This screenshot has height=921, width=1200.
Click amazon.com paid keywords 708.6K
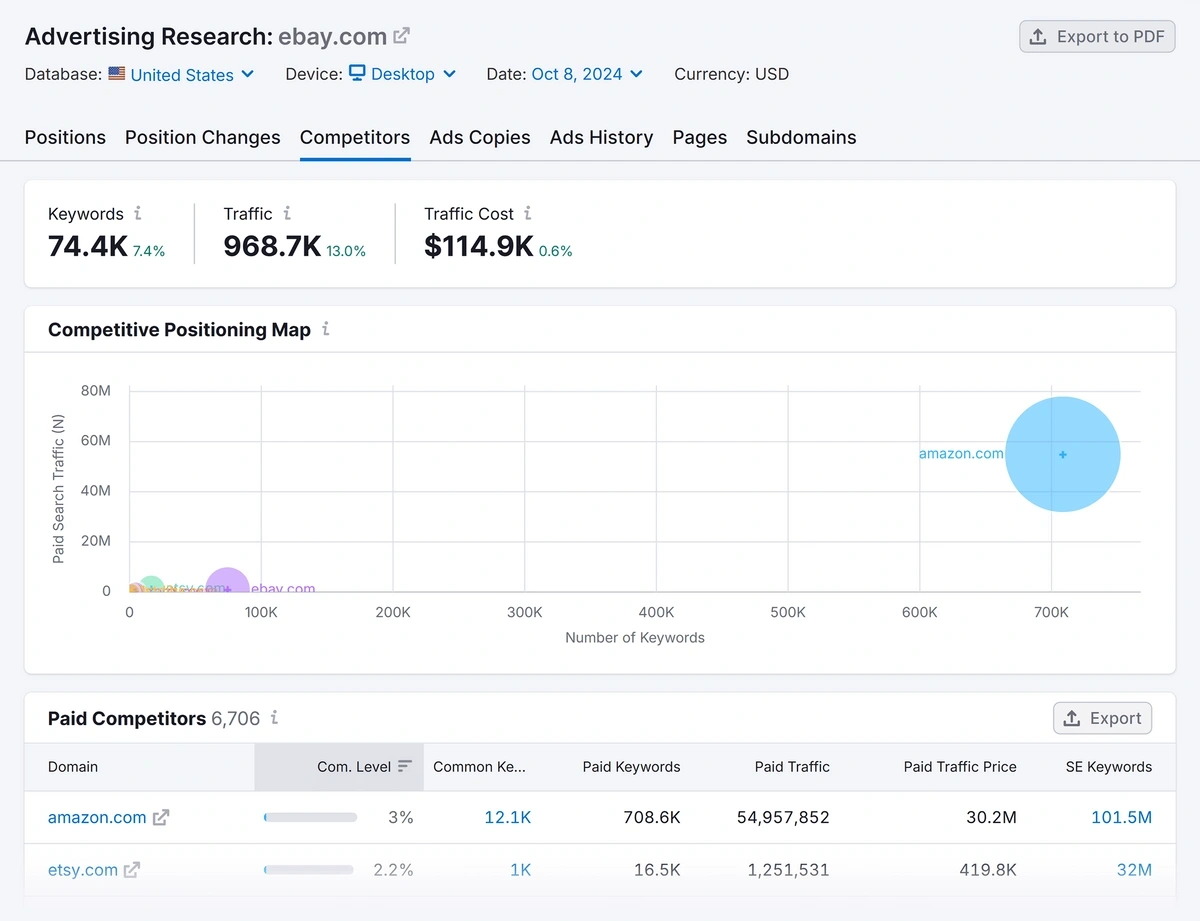(x=650, y=817)
